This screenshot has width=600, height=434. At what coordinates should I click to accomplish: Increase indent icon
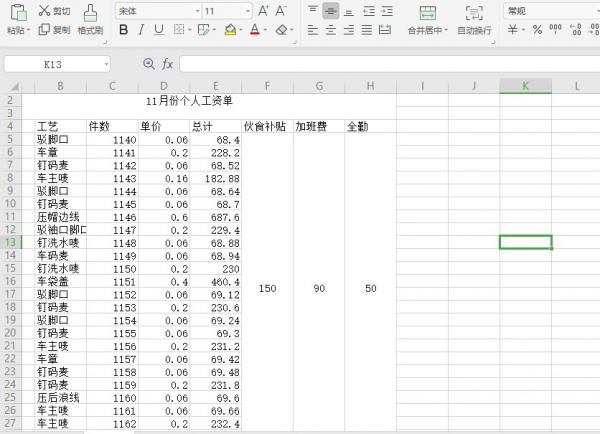tap(387, 11)
